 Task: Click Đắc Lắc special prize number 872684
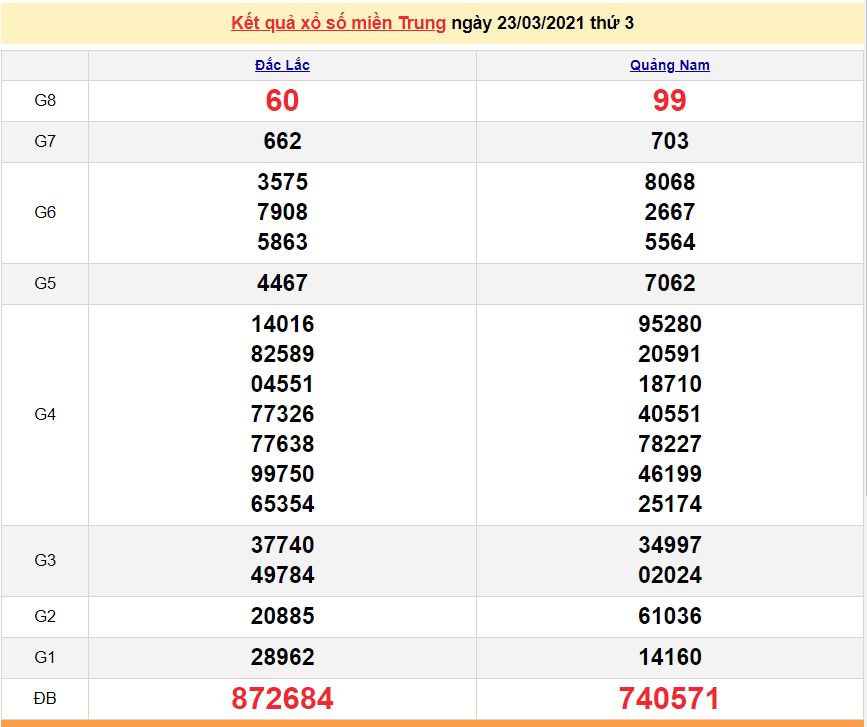(282, 699)
